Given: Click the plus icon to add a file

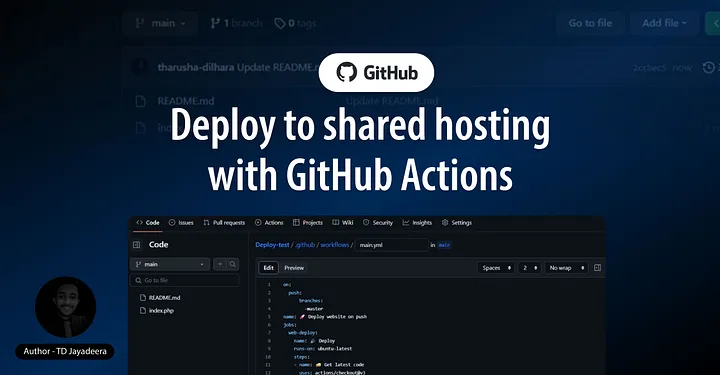Looking at the screenshot, I should 220,264.
